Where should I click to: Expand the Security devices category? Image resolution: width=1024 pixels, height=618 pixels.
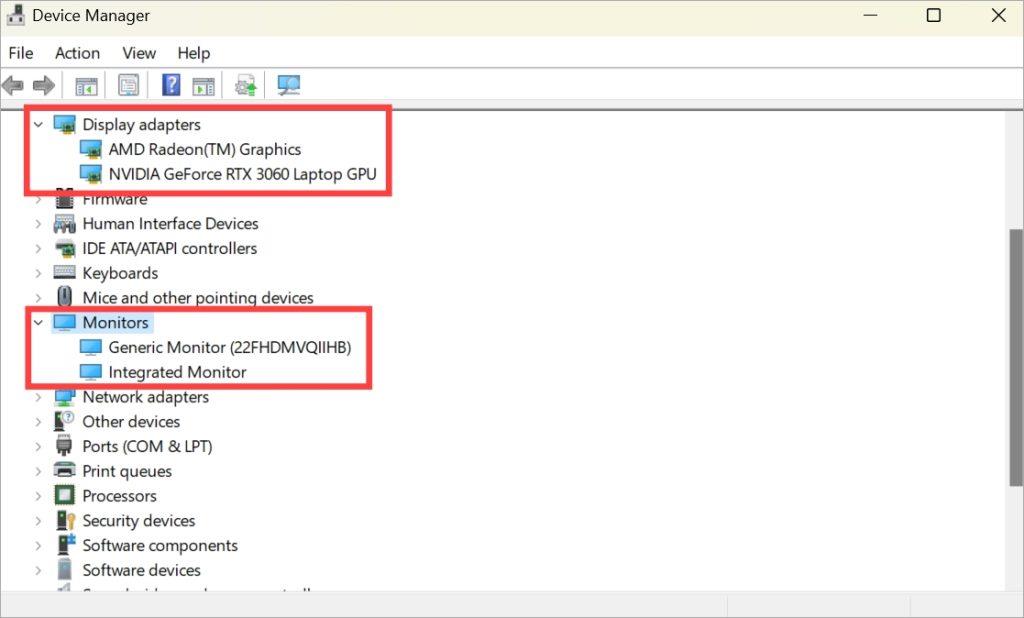click(x=39, y=521)
